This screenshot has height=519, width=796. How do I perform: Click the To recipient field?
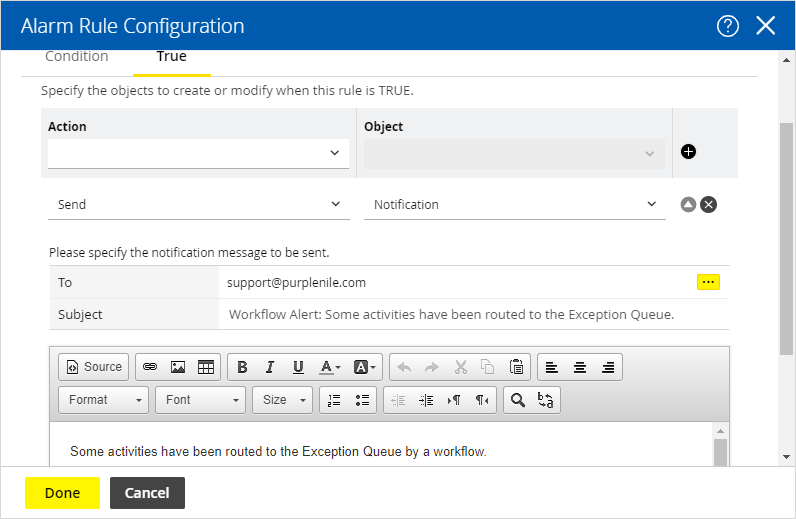[x=457, y=282]
